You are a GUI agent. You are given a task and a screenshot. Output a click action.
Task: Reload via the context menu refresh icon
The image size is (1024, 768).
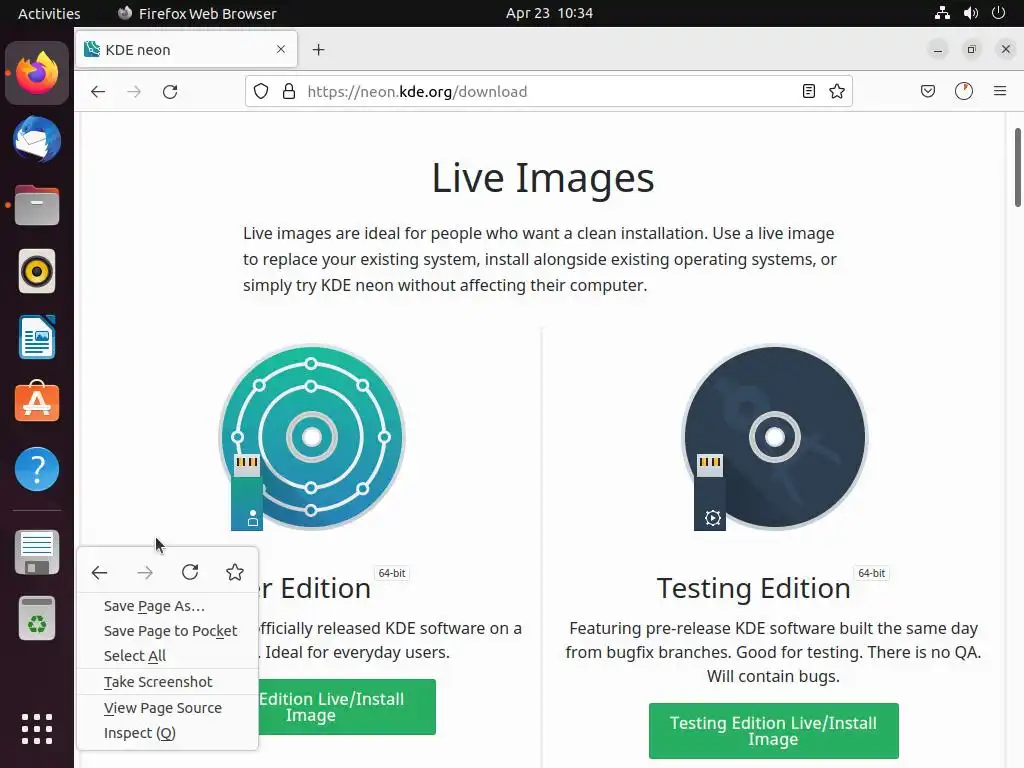click(190, 573)
